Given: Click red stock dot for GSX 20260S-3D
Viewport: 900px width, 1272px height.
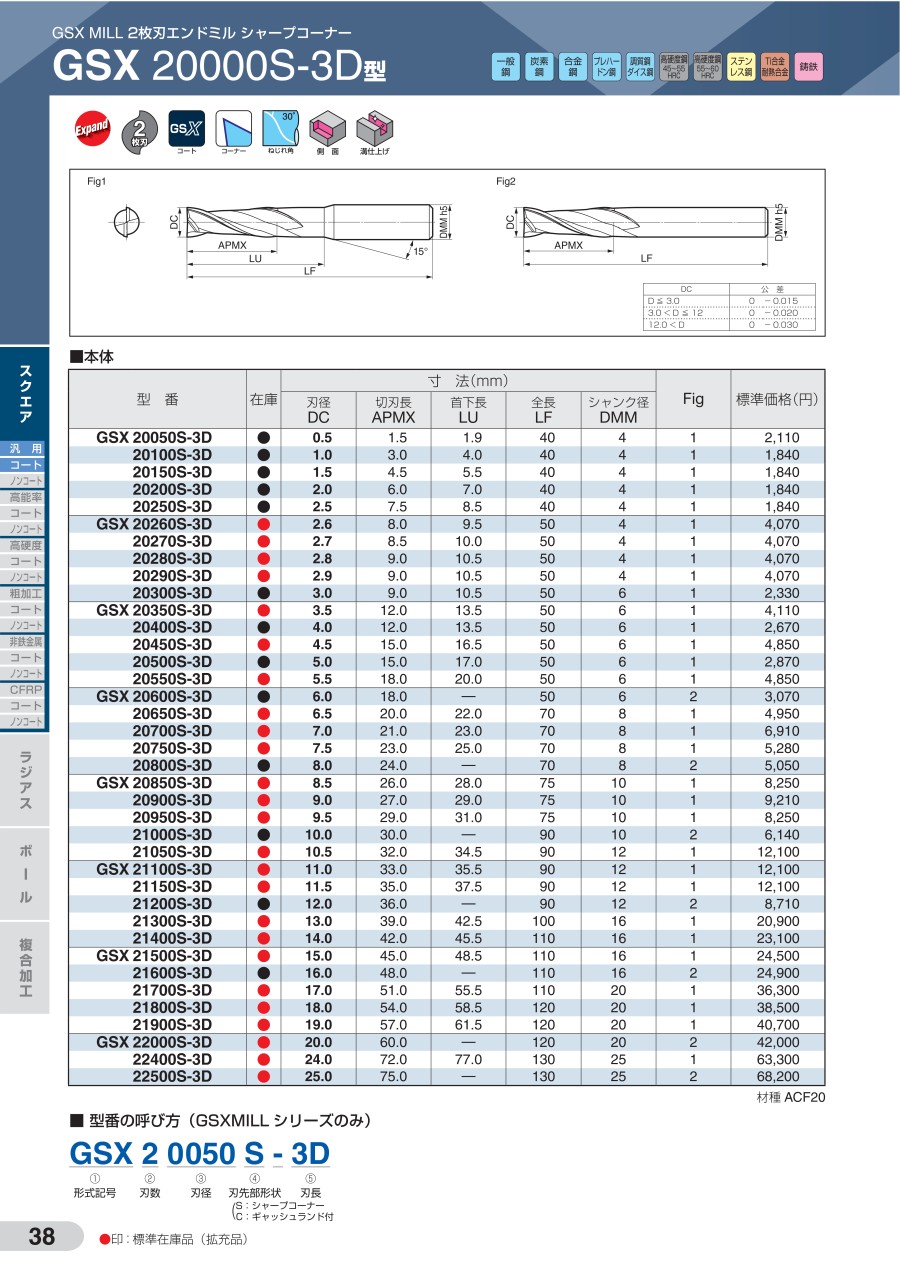Looking at the screenshot, I should (x=264, y=524).
